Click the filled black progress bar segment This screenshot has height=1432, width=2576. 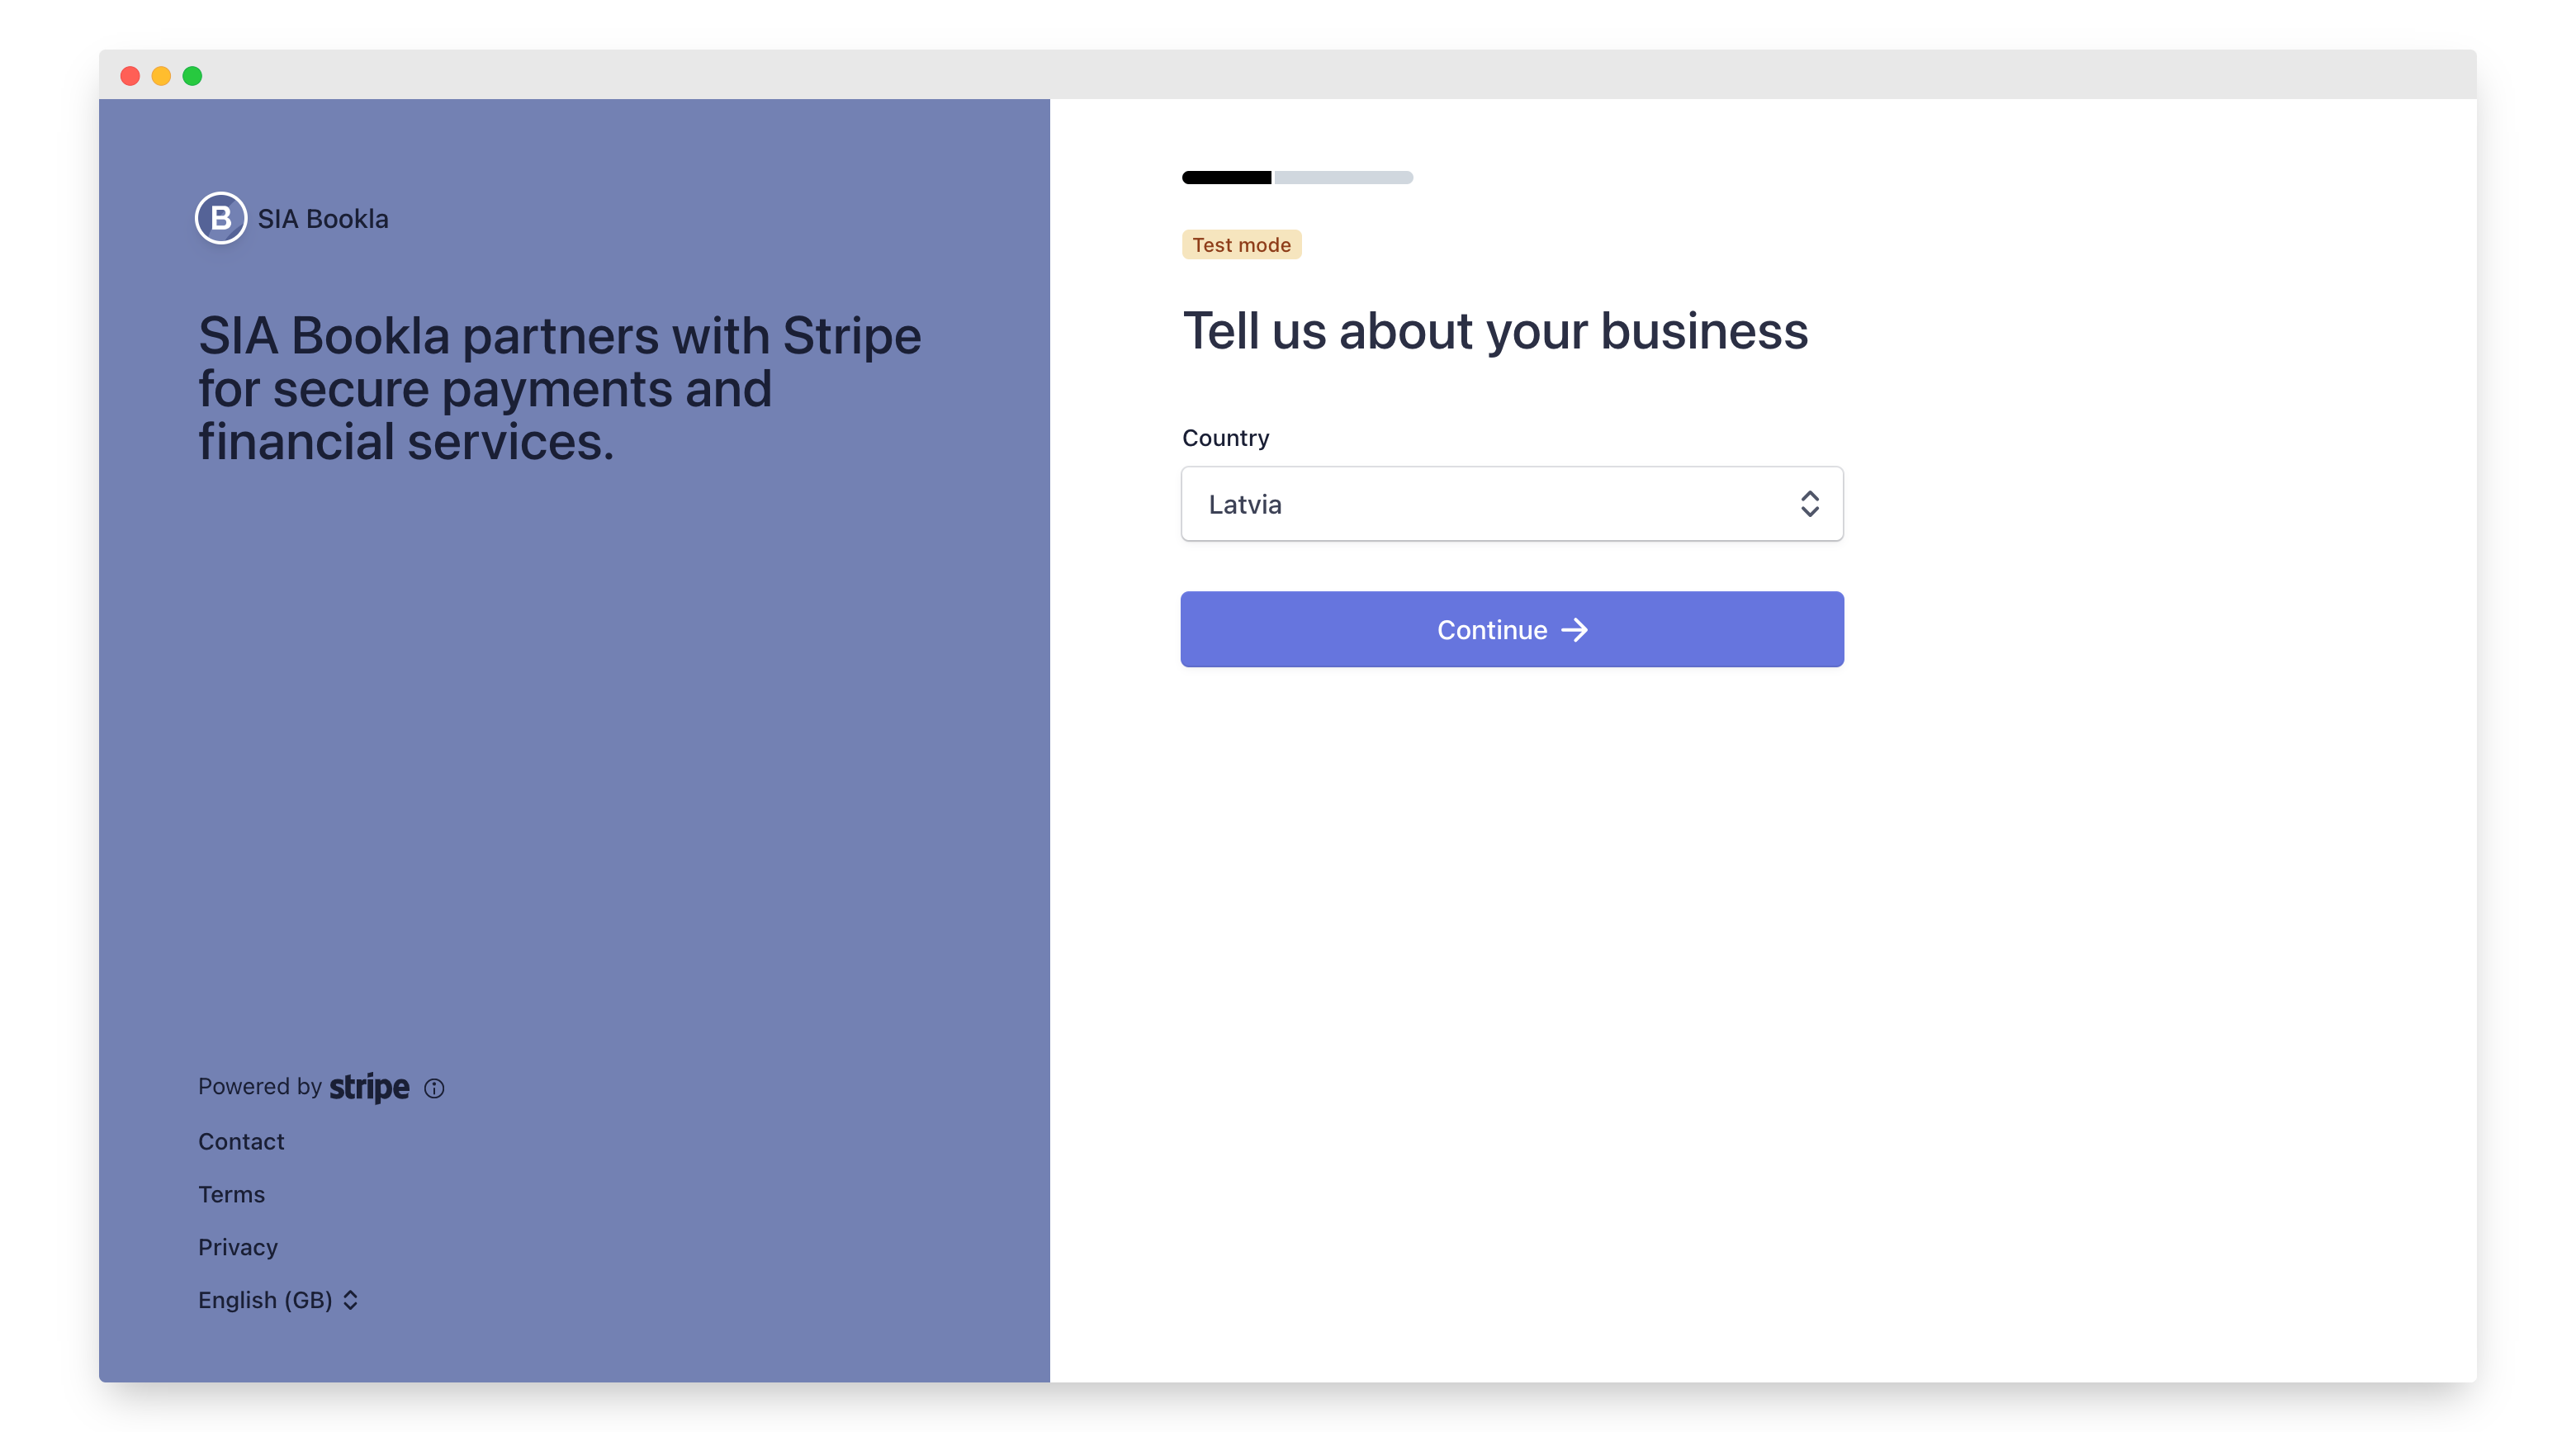[1227, 178]
